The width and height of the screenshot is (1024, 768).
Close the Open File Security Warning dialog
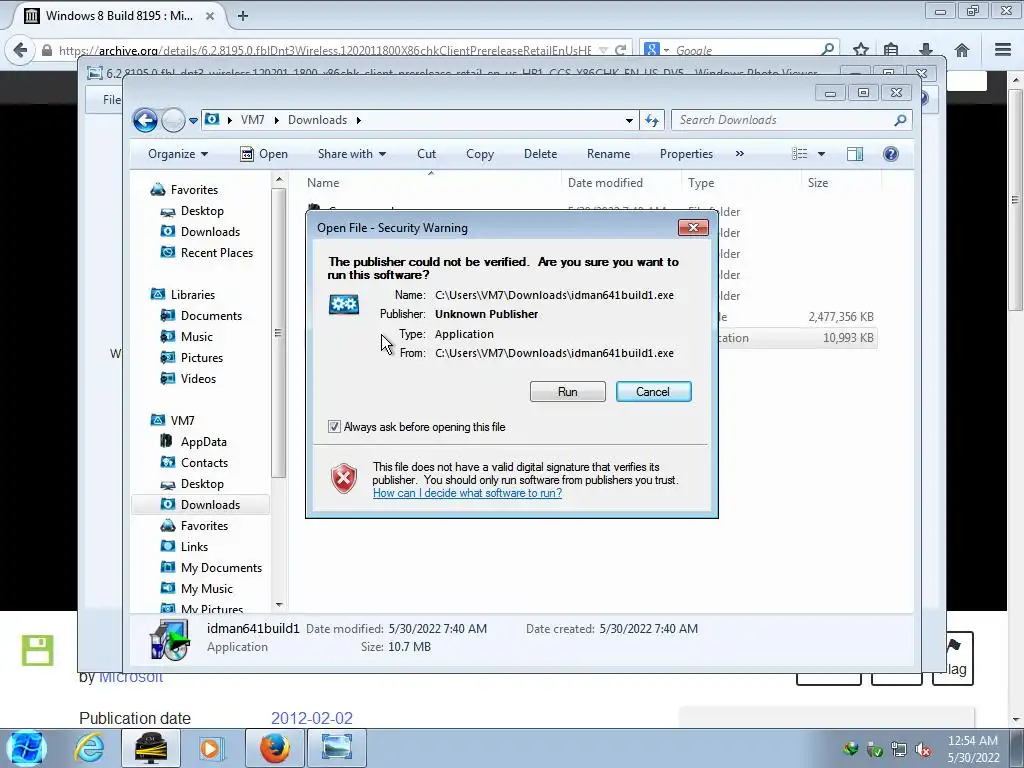click(693, 227)
